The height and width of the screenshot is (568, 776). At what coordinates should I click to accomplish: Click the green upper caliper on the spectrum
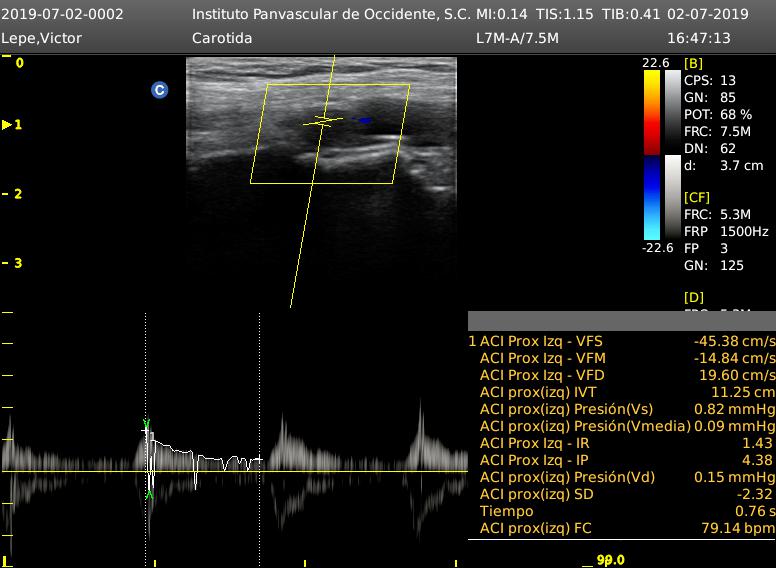coord(147,423)
